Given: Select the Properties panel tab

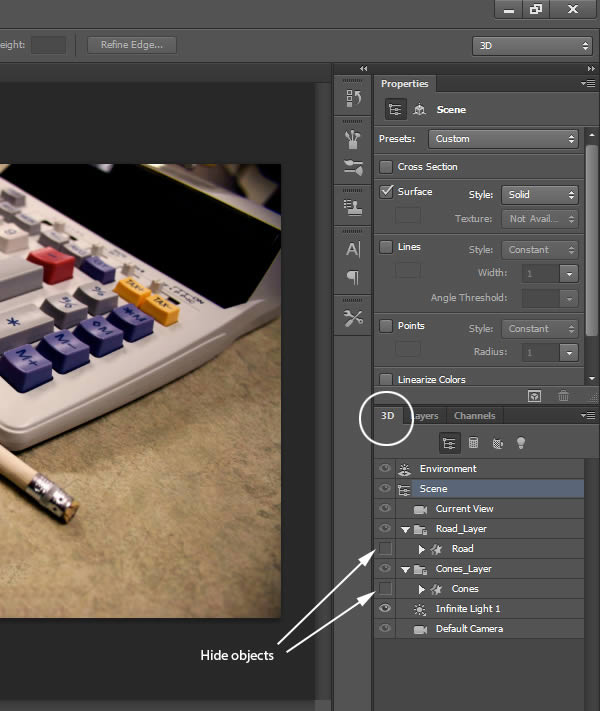Looking at the screenshot, I should [405, 84].
